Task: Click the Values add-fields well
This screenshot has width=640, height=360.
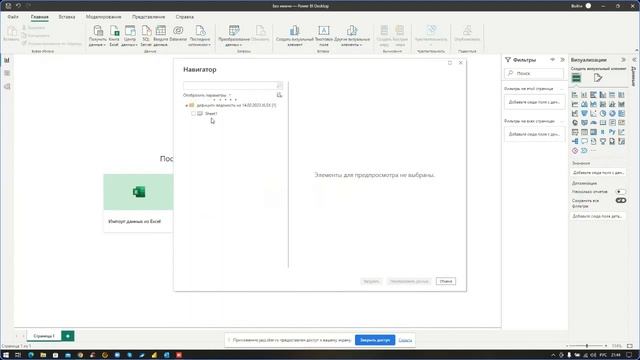Action: point(598,173)
